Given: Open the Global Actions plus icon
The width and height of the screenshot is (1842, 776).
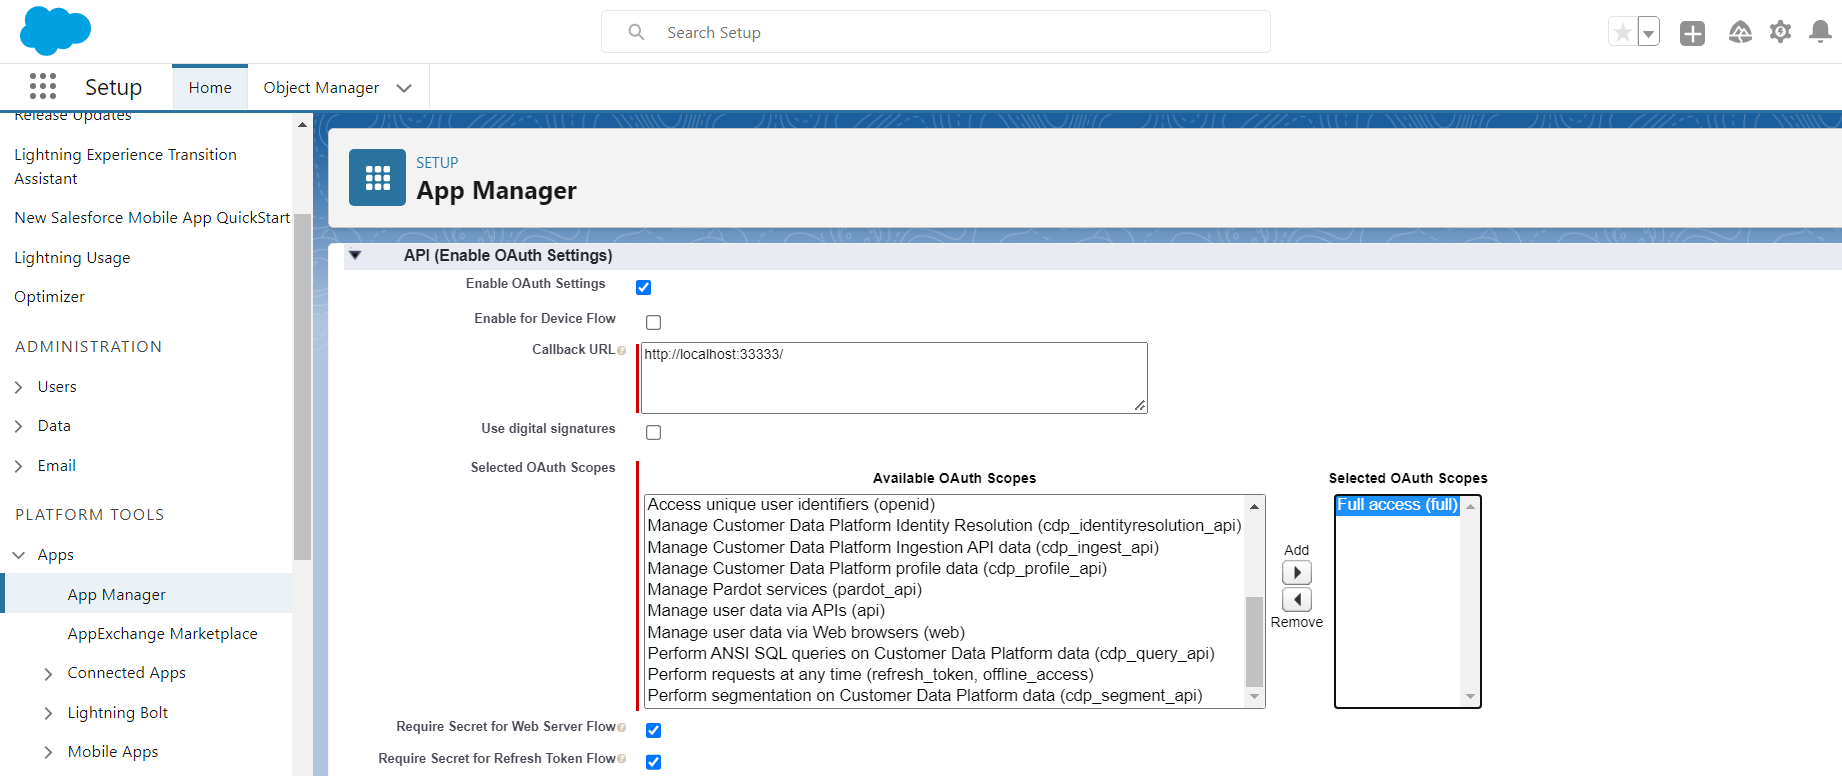Looking at the screenshot, I should click(x=1692, y=33).
